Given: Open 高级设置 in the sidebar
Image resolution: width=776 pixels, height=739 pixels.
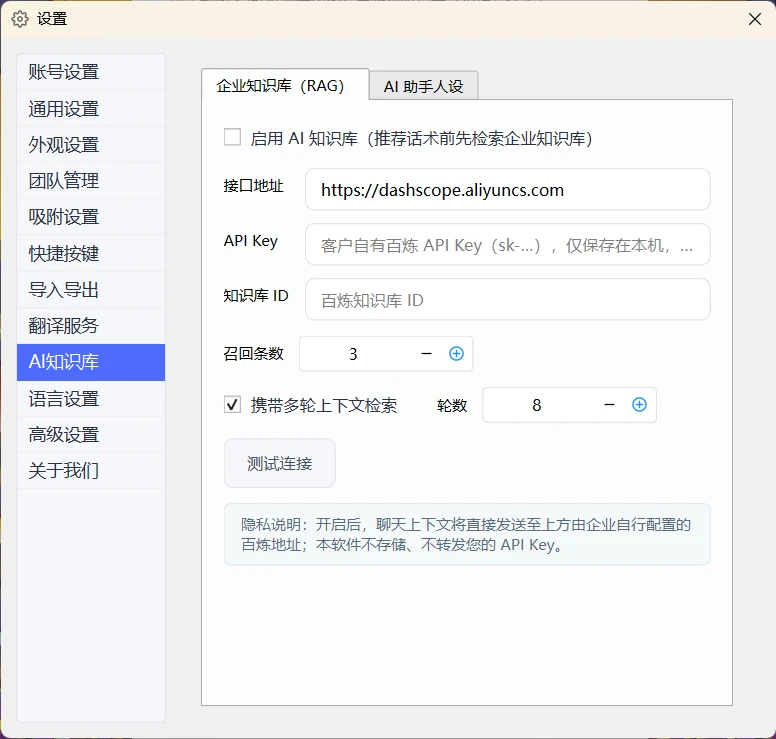Looking at the screenshot, I should click(91, 435).
